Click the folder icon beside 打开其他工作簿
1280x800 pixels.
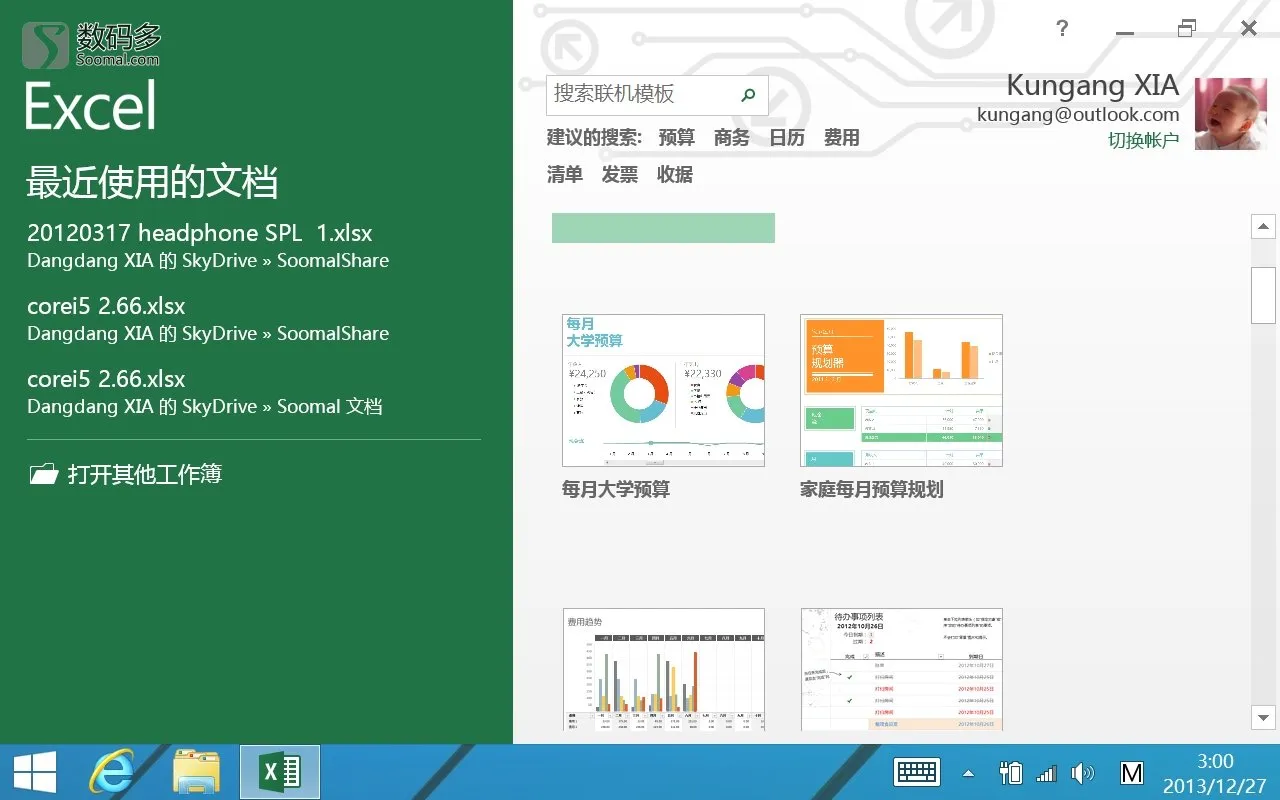pyautogui.click(x=44, y=474)
